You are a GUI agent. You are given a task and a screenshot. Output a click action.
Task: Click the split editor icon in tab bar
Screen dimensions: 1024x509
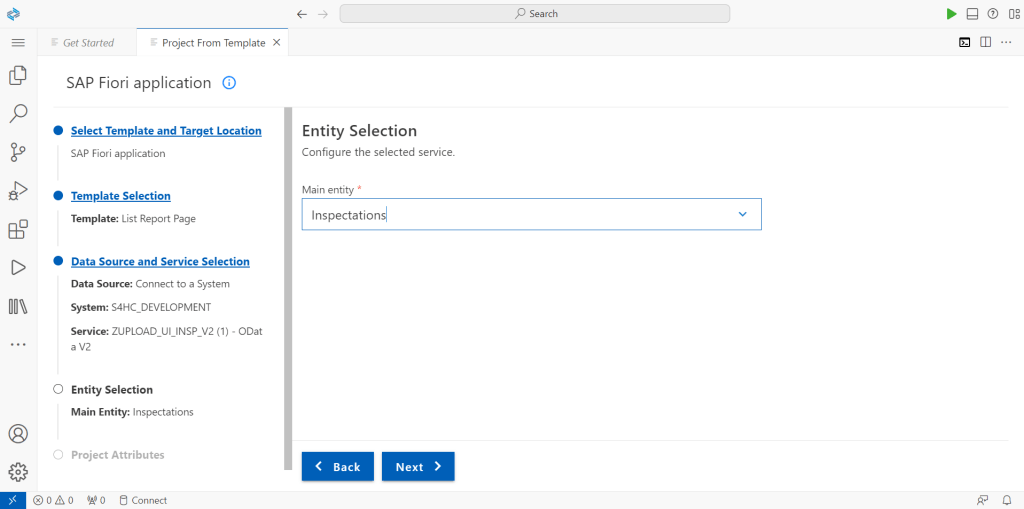[986, 42]
